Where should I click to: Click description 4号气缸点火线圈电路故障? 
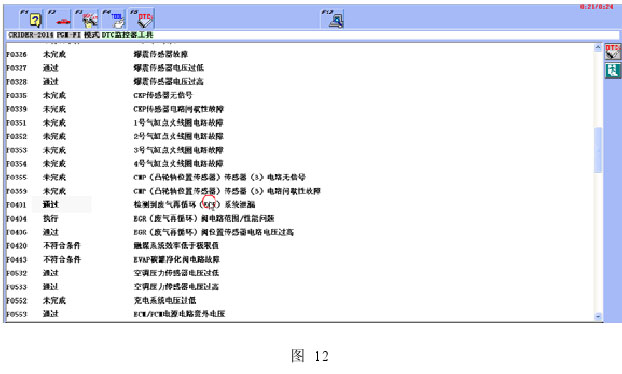[x=179, y=164]
